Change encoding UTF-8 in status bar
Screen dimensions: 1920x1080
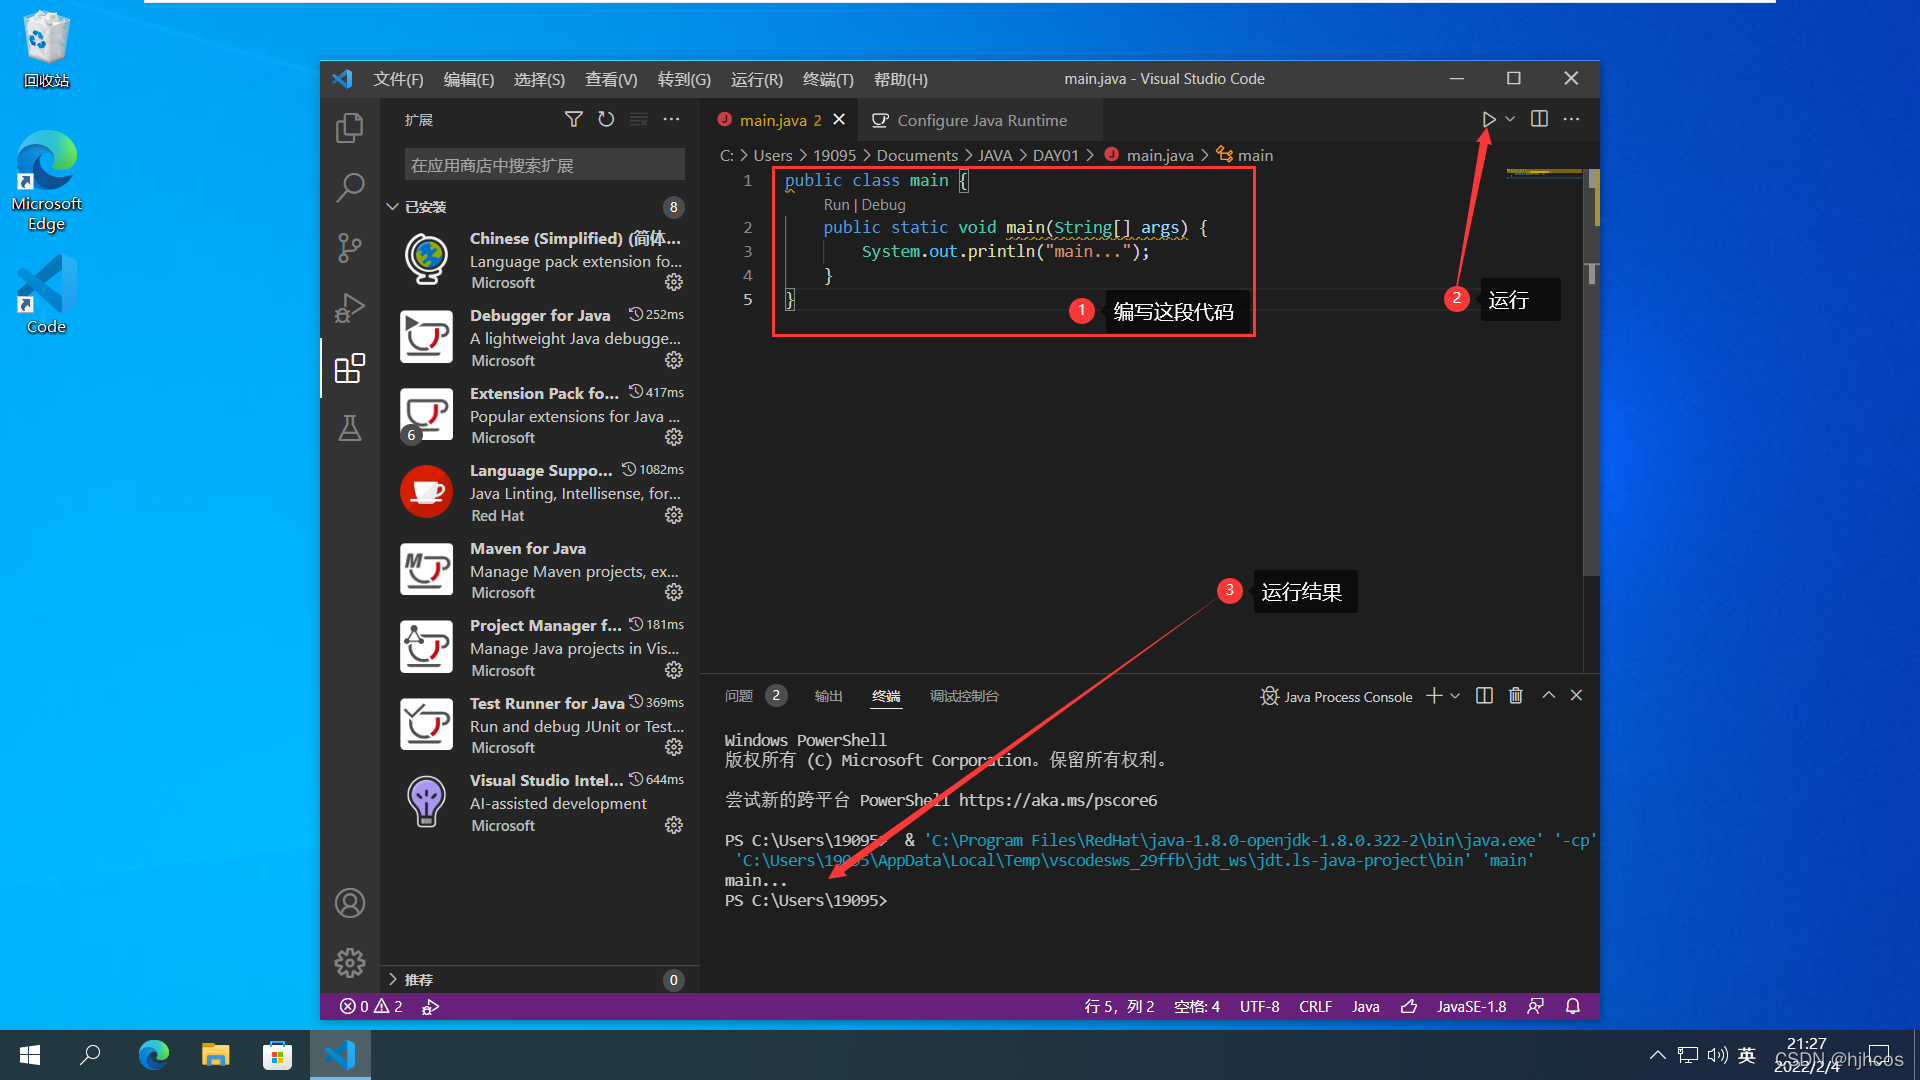coord(1259,1006)
